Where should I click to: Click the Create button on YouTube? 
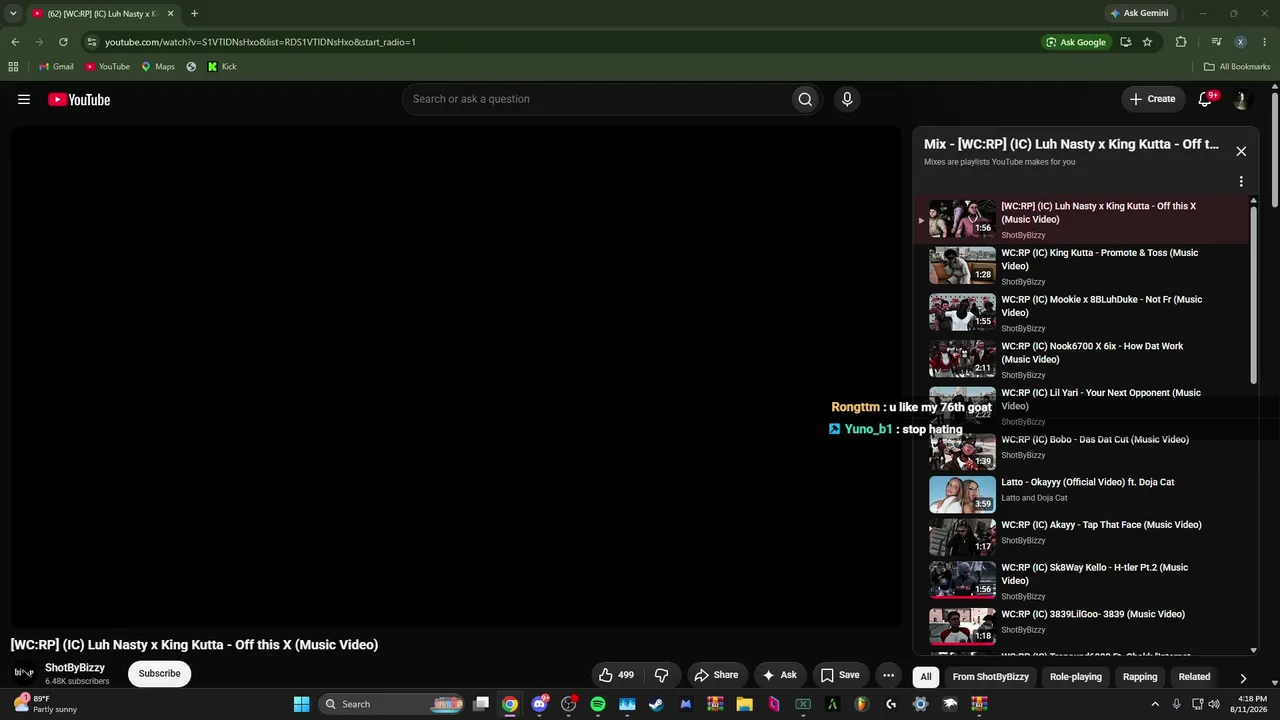click(1152, 99)
